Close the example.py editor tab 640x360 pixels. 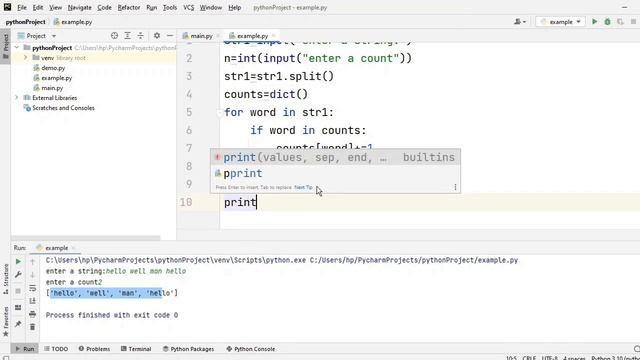tap(274, 36)
